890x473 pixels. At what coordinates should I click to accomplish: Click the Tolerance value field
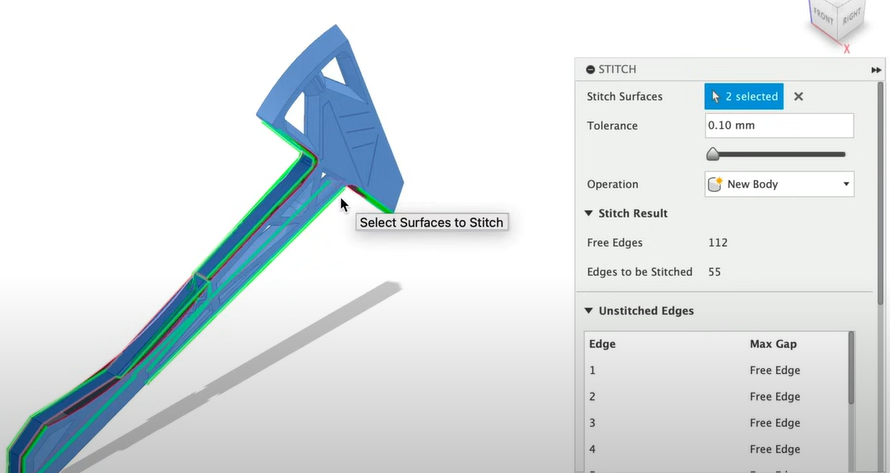tap(778, 126)
